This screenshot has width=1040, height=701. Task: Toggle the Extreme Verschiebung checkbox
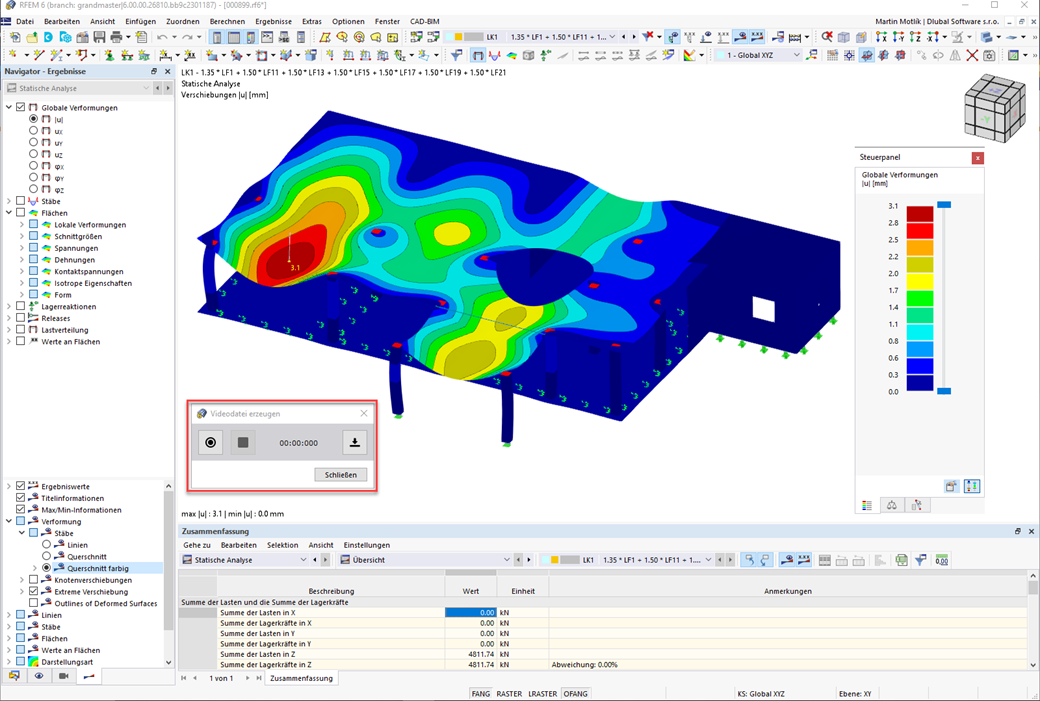pos(33,592)
